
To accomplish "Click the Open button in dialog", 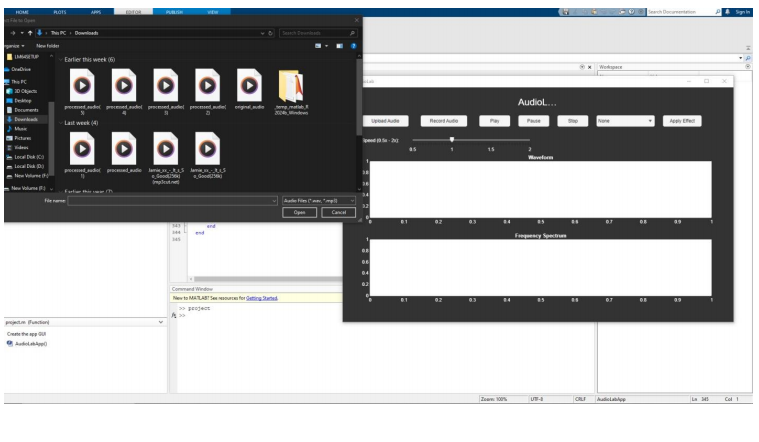I will coord(300,213).
